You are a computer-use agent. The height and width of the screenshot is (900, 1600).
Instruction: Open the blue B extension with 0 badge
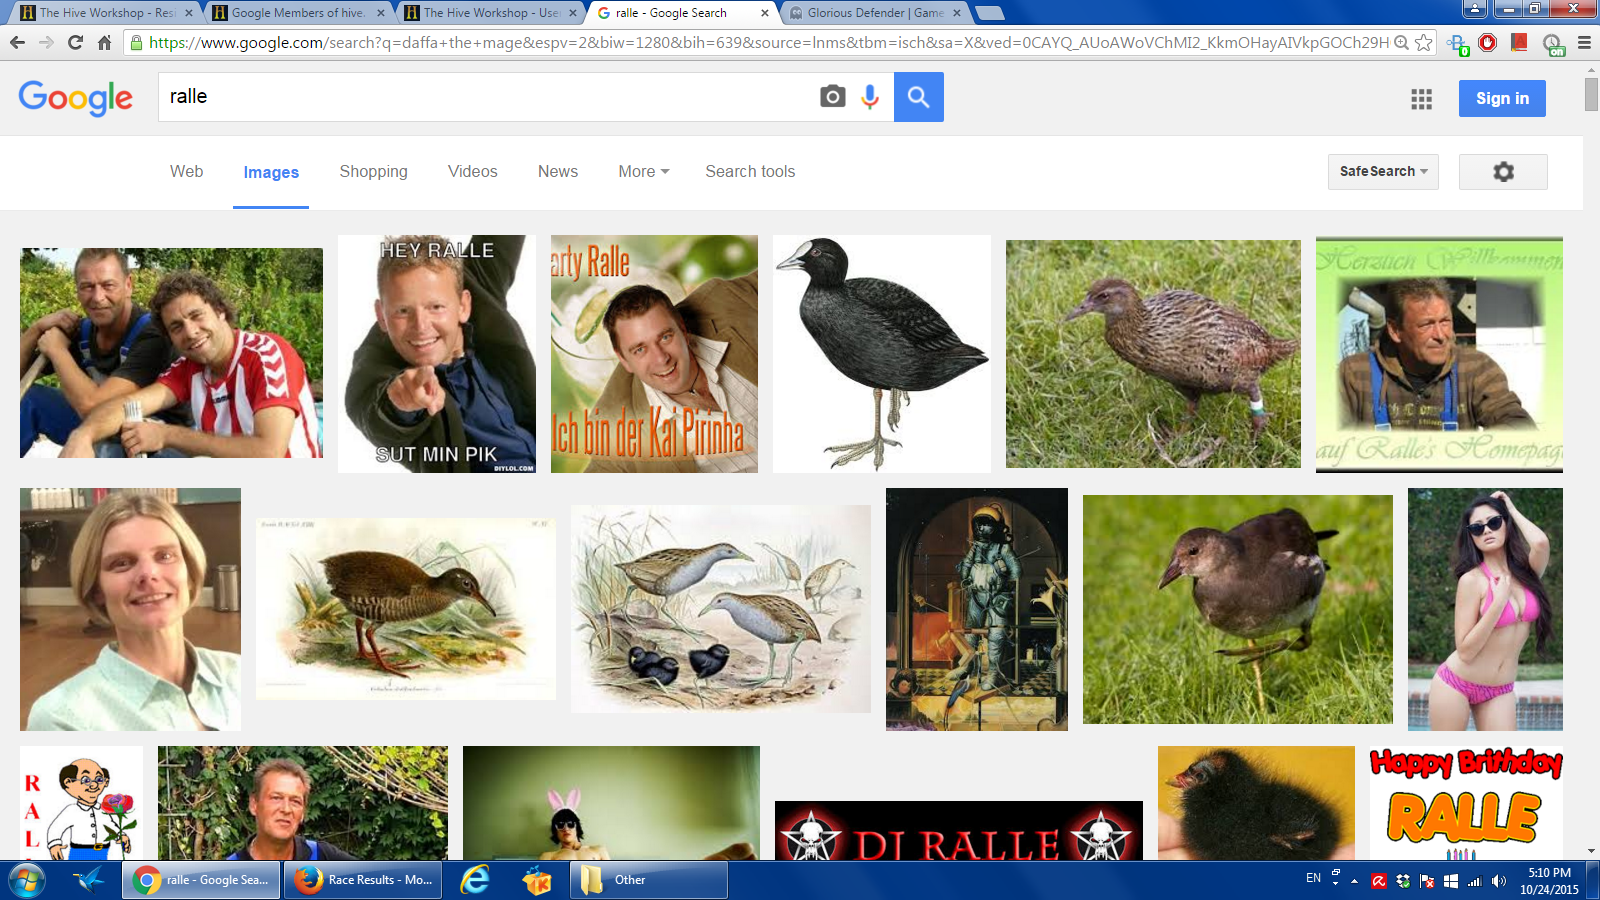pos(1458,43)
